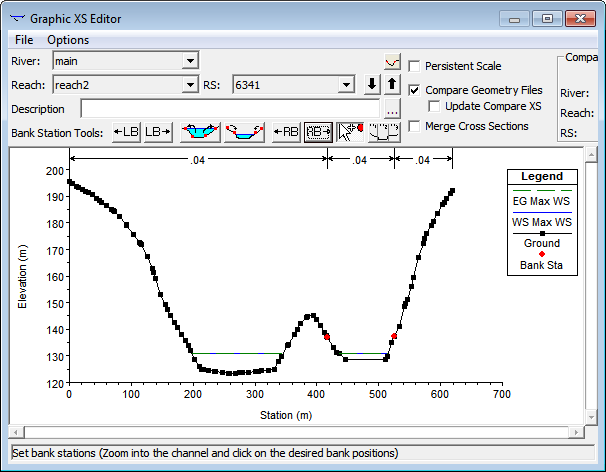Click the right red bank station point
606x472 pixels.
(x=394, y=336)
